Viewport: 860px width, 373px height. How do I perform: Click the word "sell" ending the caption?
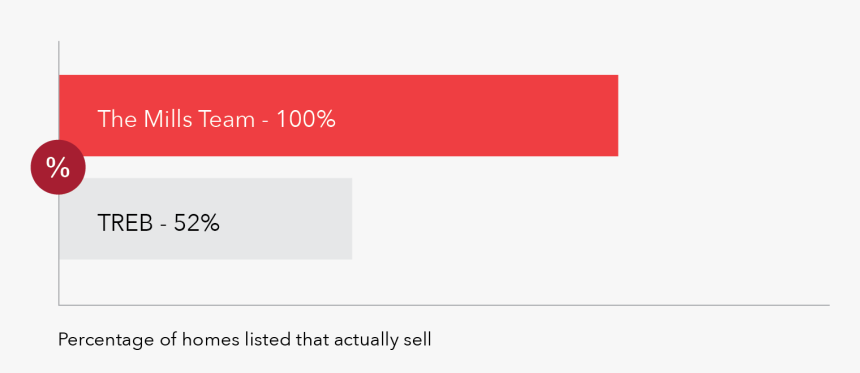[418, 340]
